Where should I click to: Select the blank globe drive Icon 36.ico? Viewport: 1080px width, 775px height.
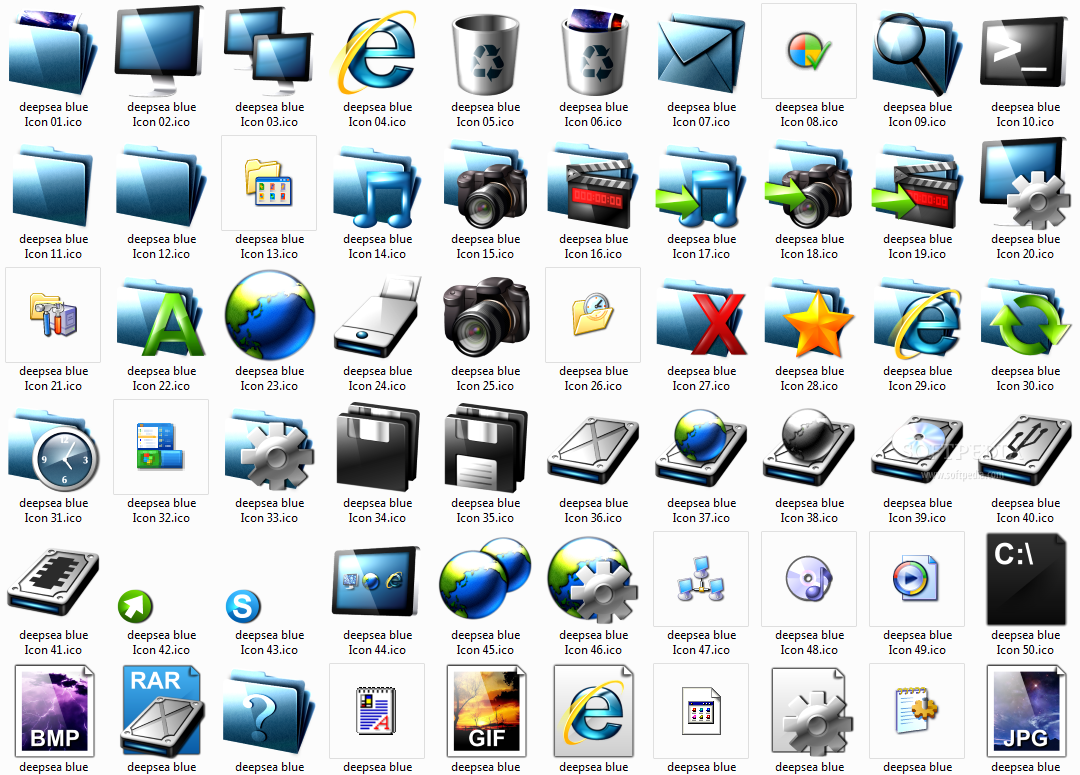point(593,451)
